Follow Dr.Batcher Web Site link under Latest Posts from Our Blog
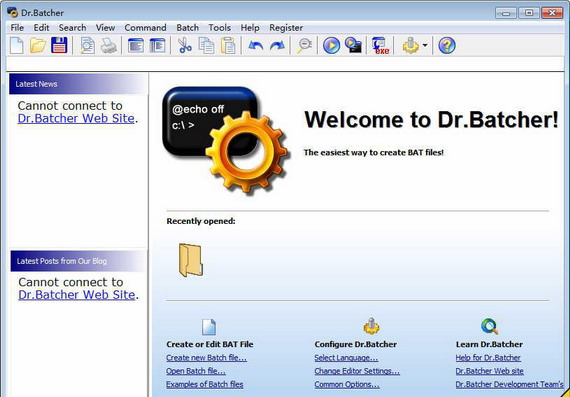 pyautogui.click(x=77, y=294)
